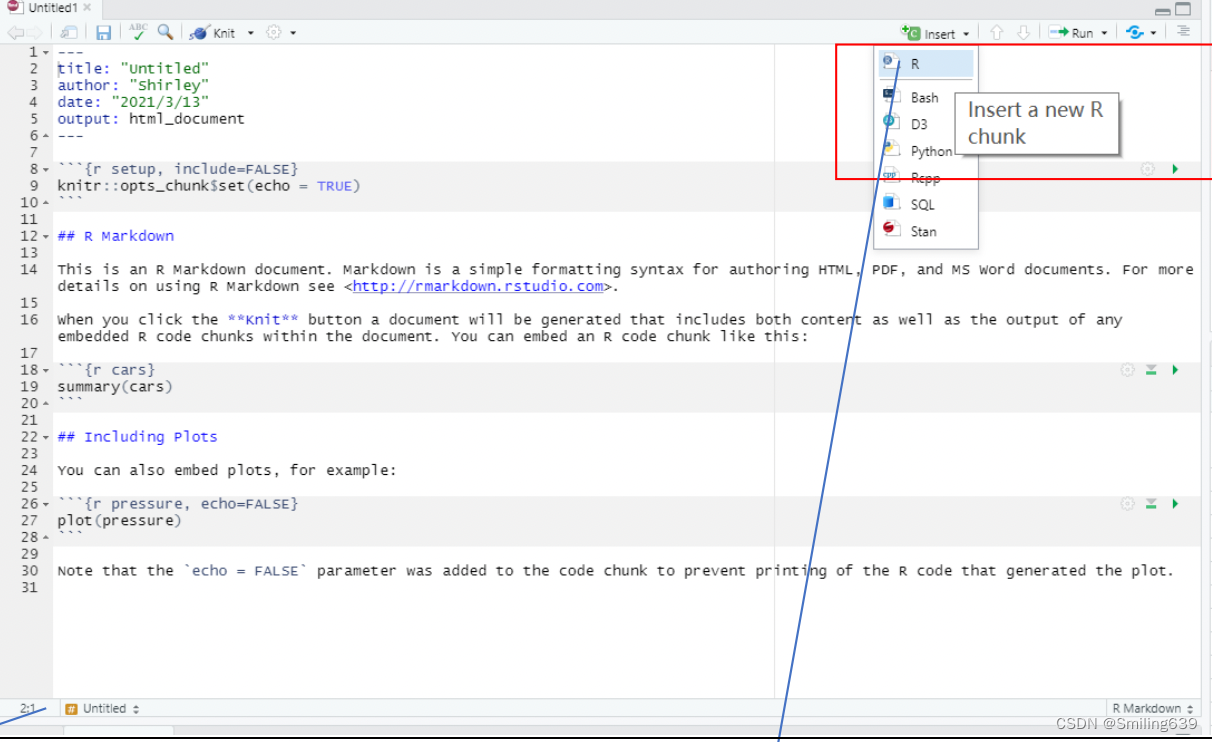Click the Run button
Image resolution: width=1212 pixels, height=742 pixels.
[1071, 33]
